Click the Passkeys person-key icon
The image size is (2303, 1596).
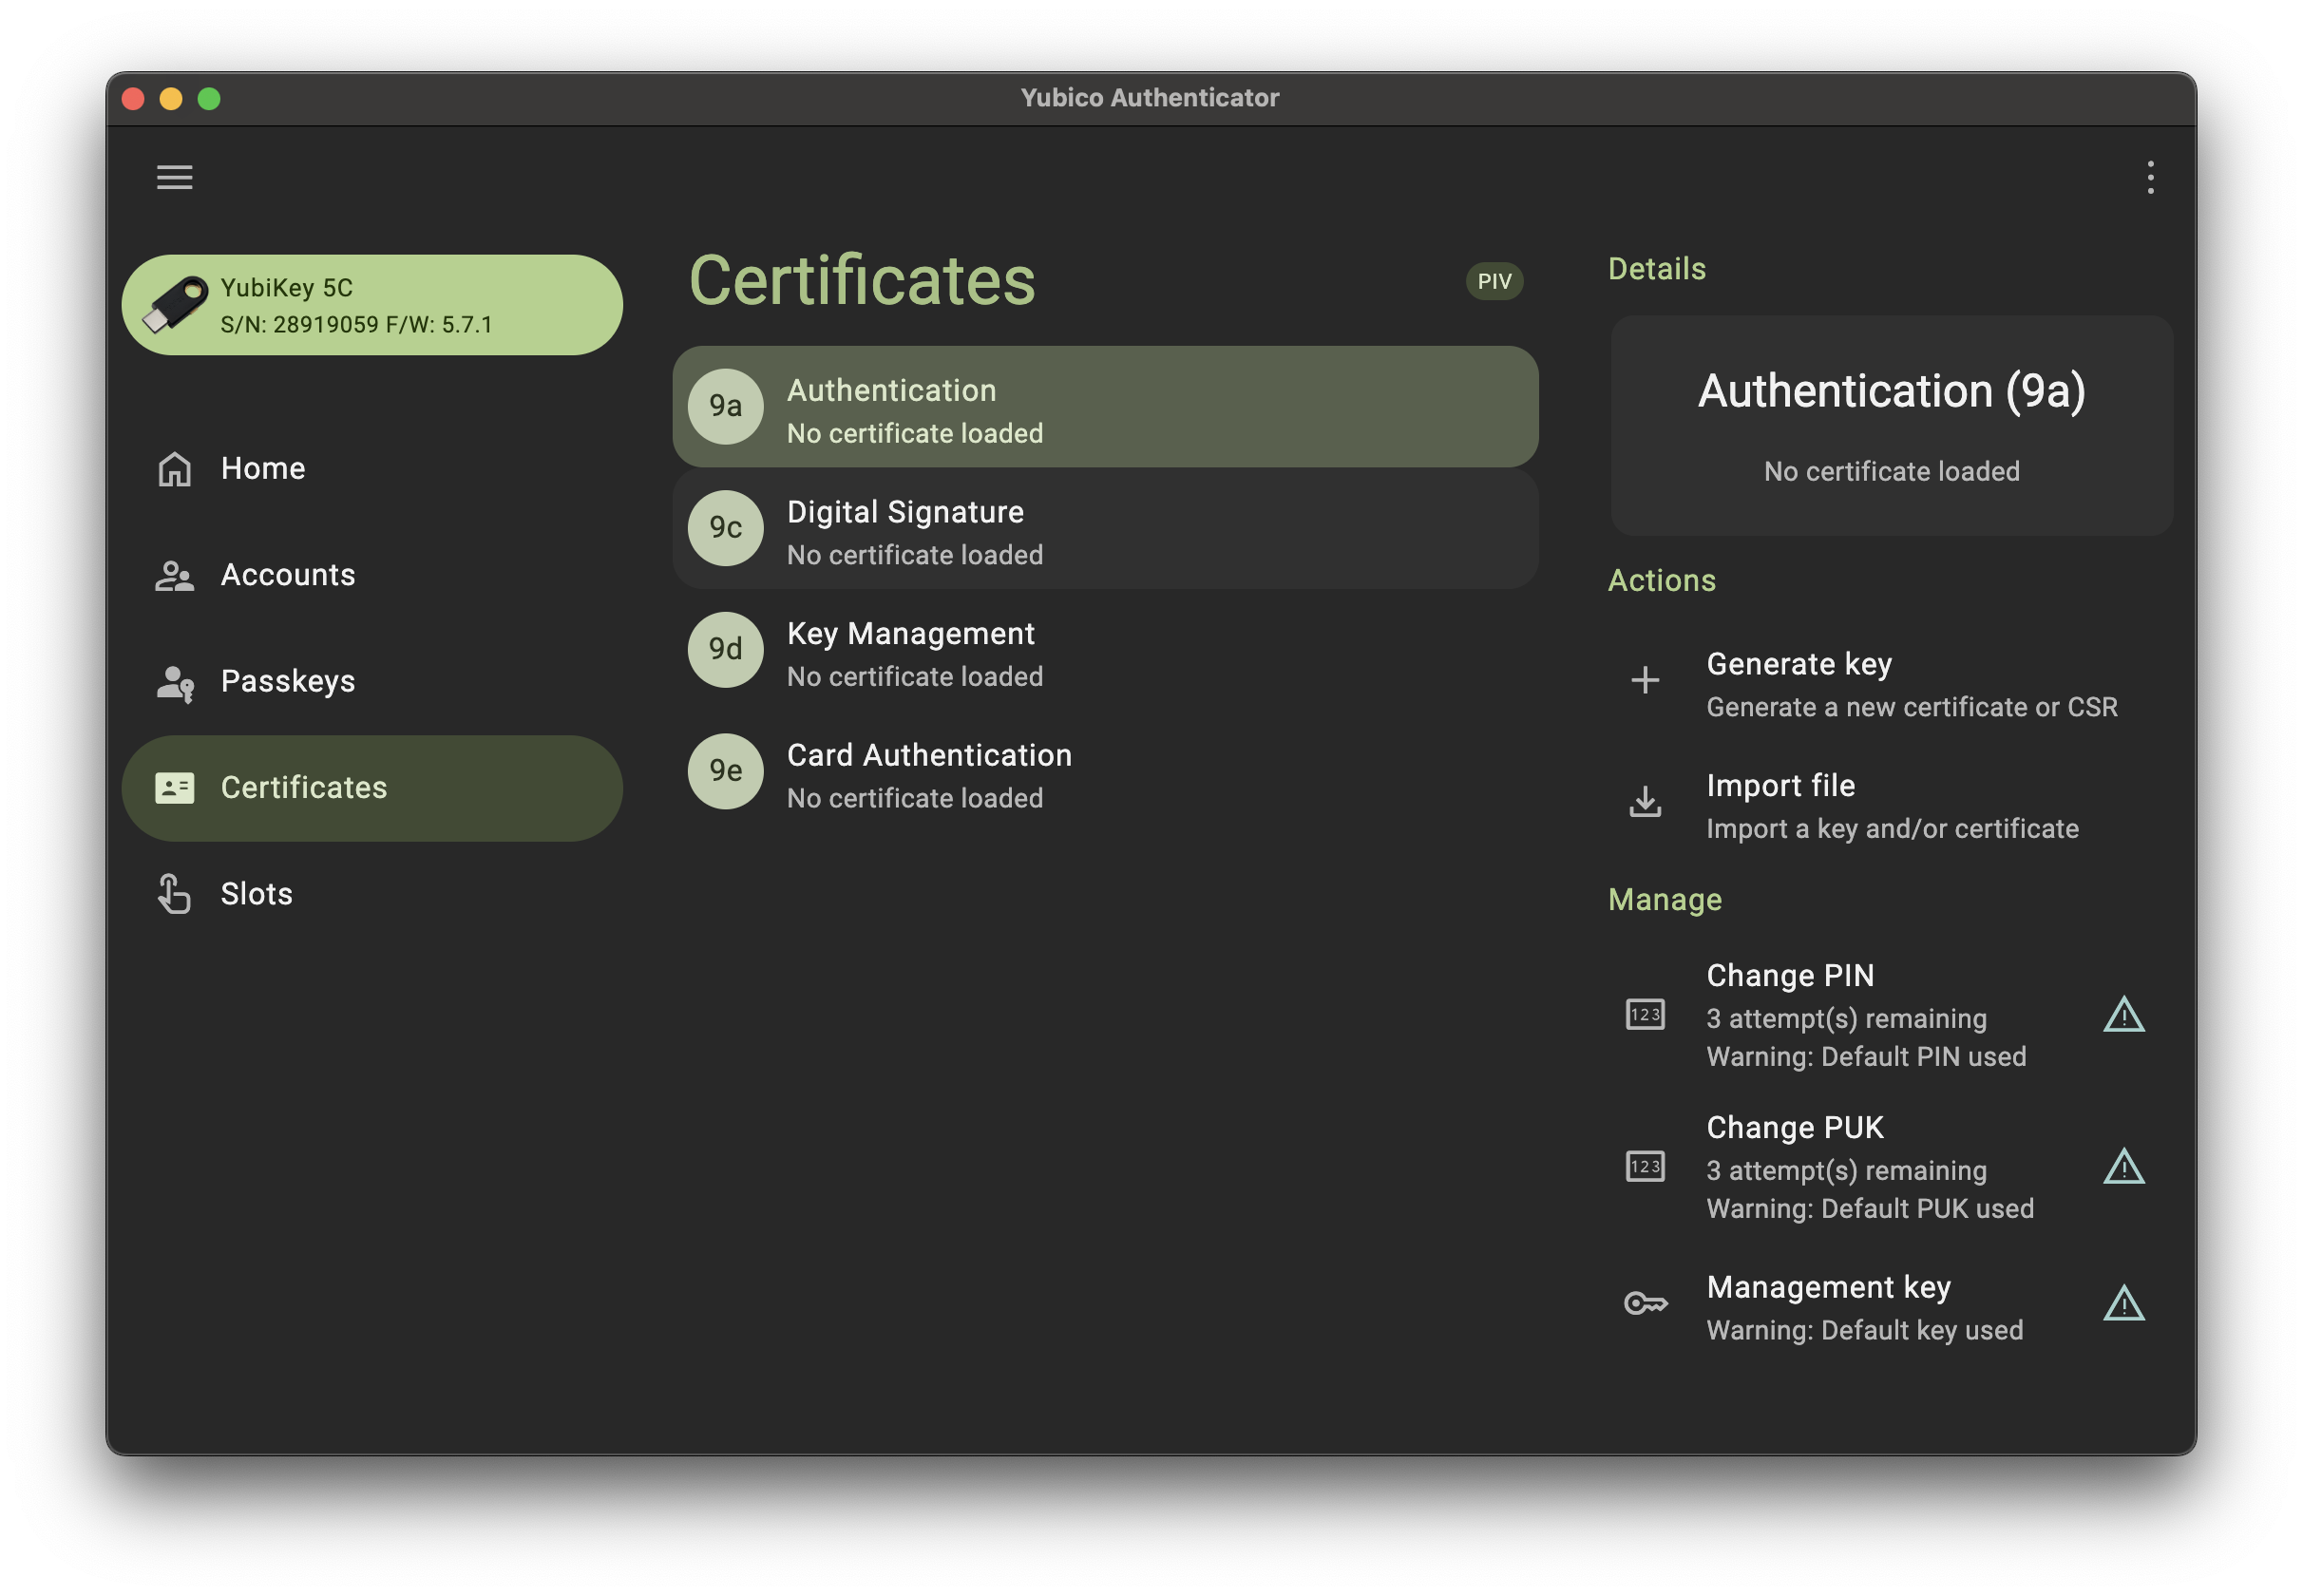point(175,683)
